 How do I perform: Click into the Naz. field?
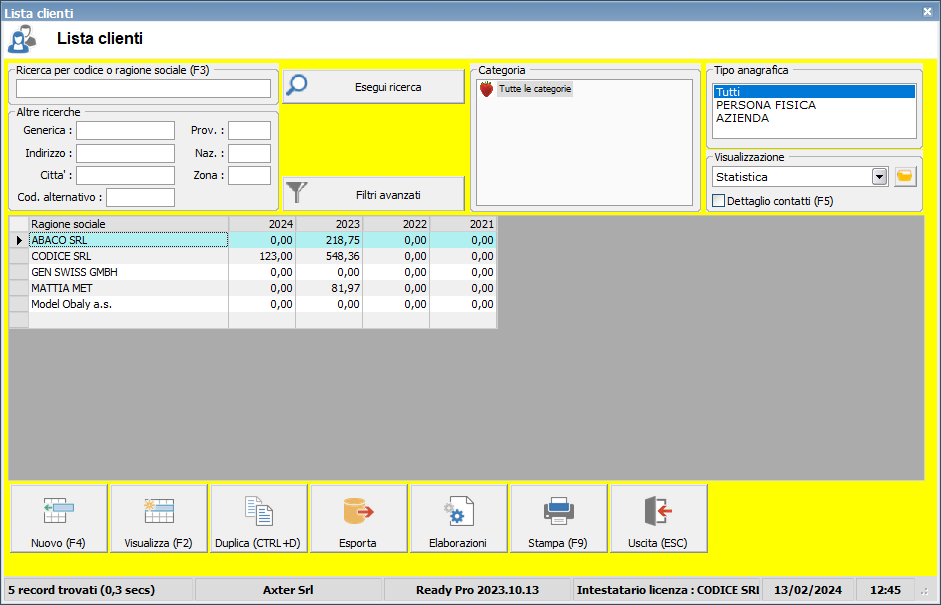[249, 153]
